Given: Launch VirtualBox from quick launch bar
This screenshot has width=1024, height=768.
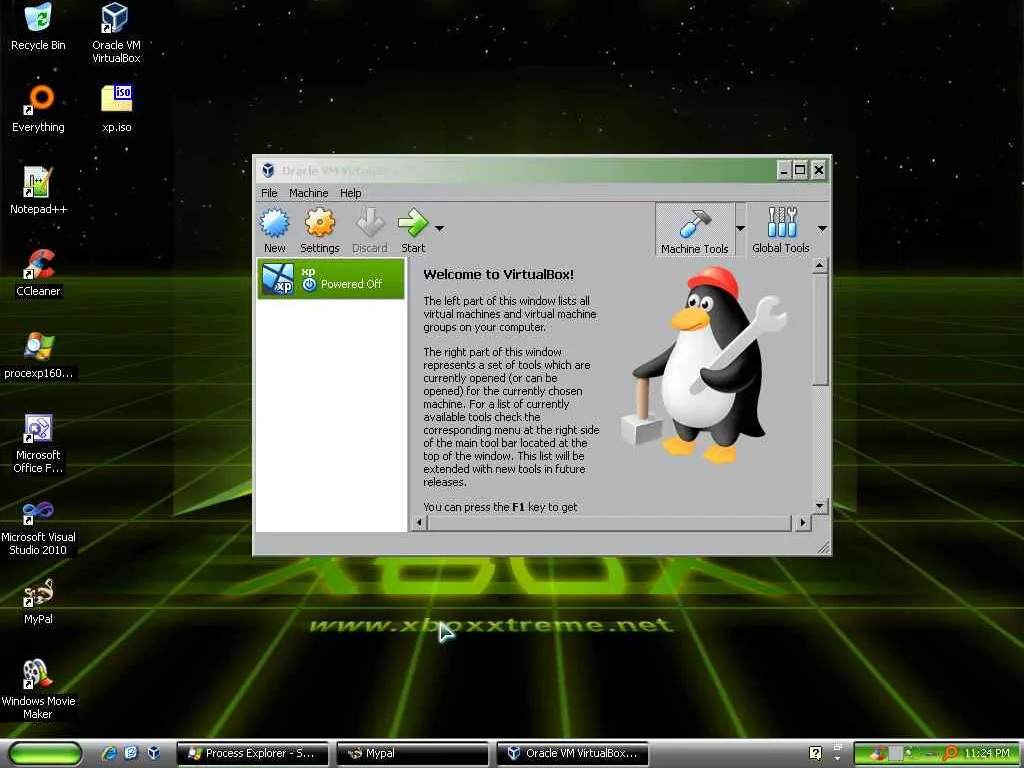Looking at the screenshot, I should 153,753.
